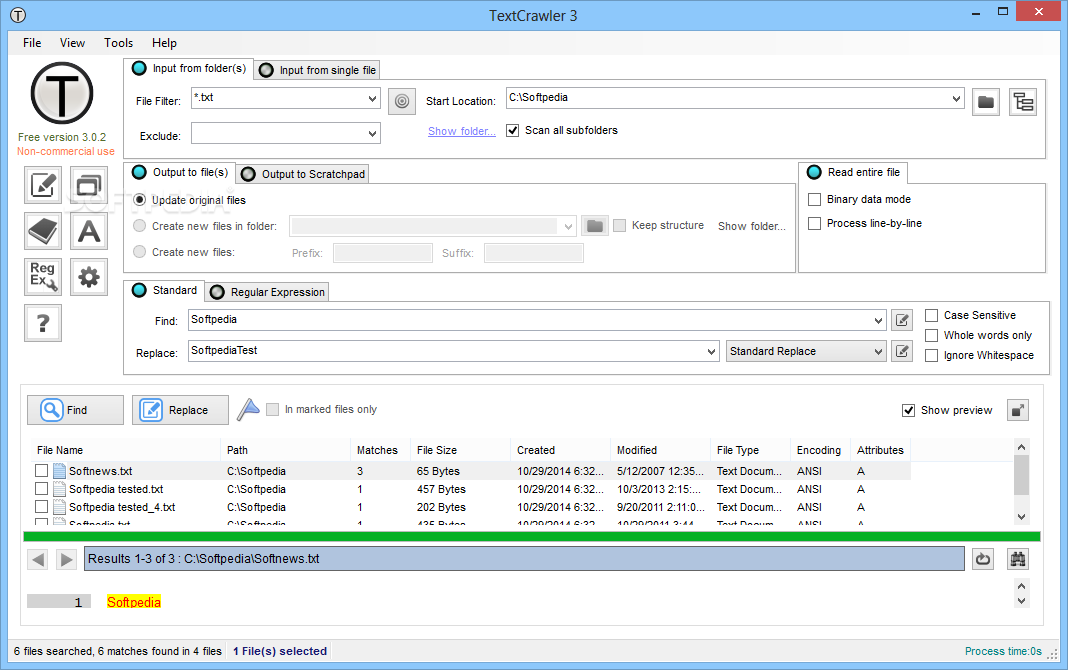Click the preview pane scroll up arrow
The height and width of the screenshot is (670, 1068).
coord(1021,586)
